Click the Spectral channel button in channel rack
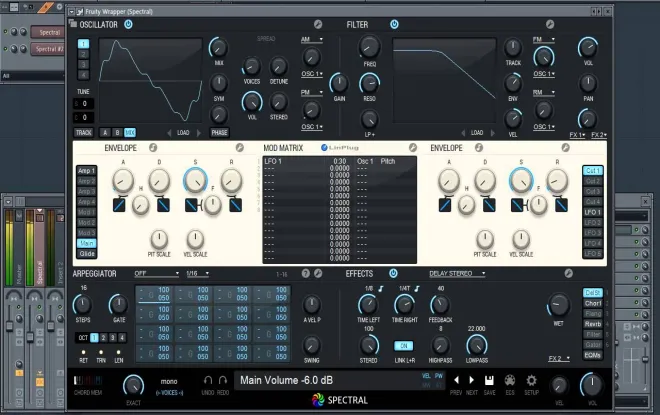The height and width of the screenshot is (415, 660). click(x=47, y=32)
